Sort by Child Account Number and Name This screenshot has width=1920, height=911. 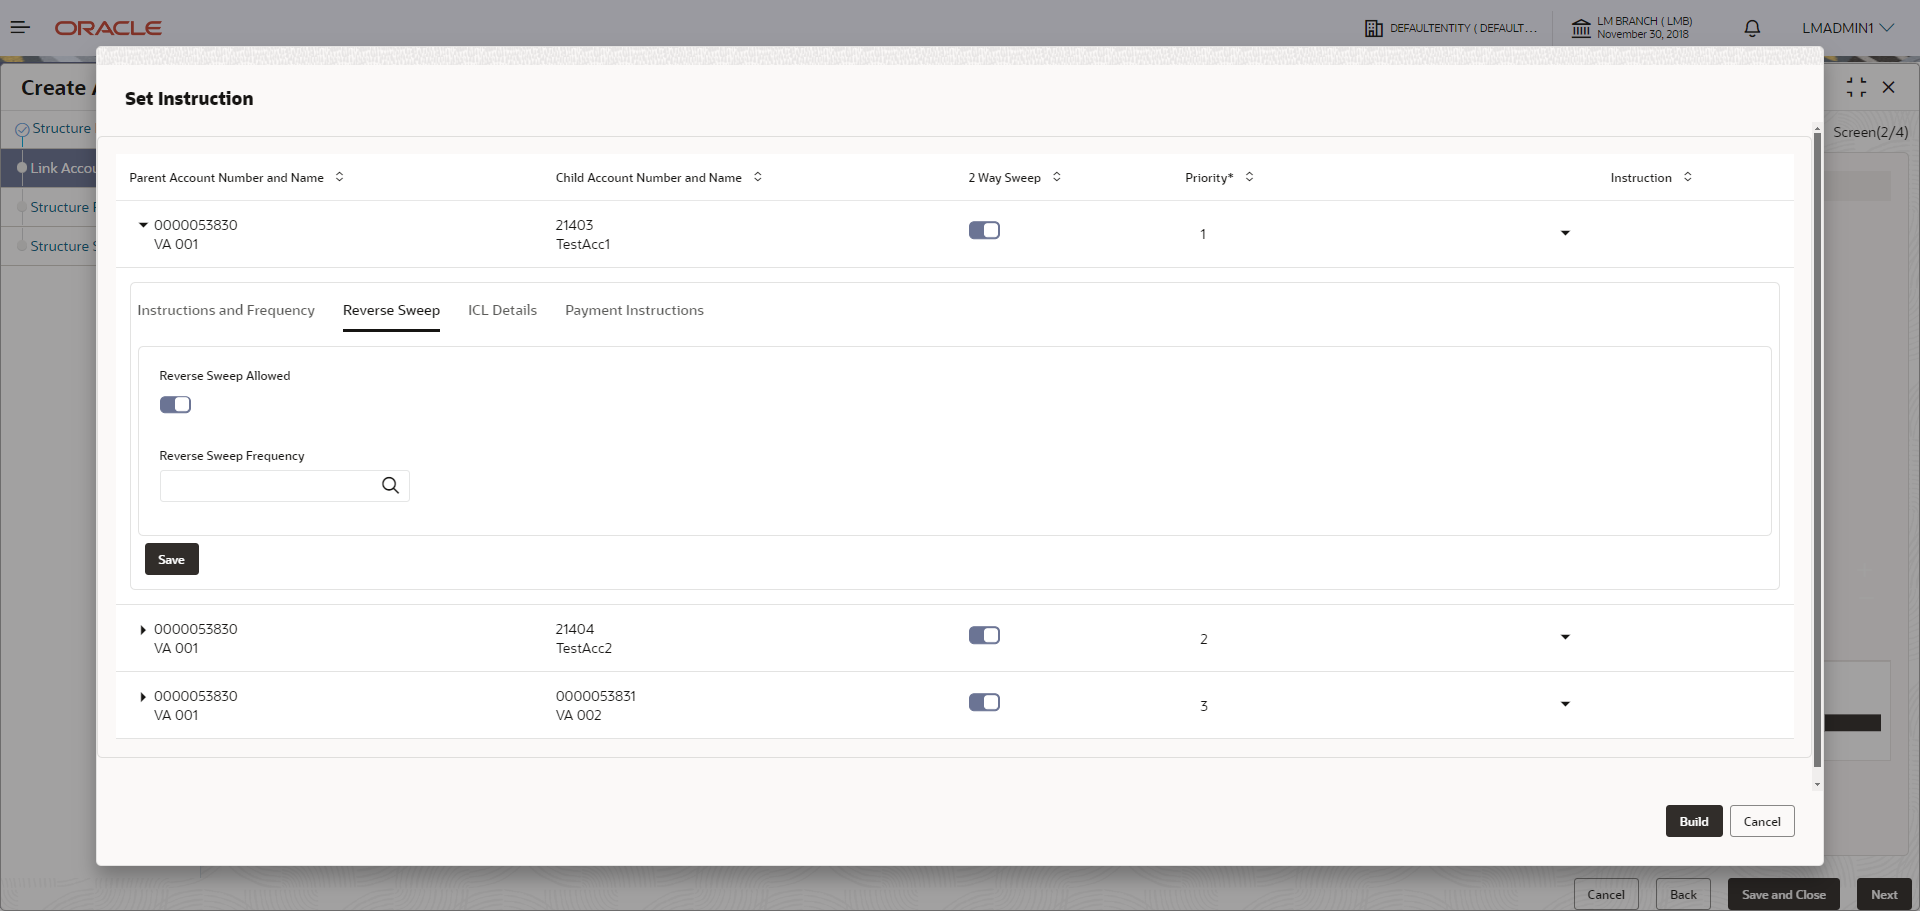(x=758, y=177)
